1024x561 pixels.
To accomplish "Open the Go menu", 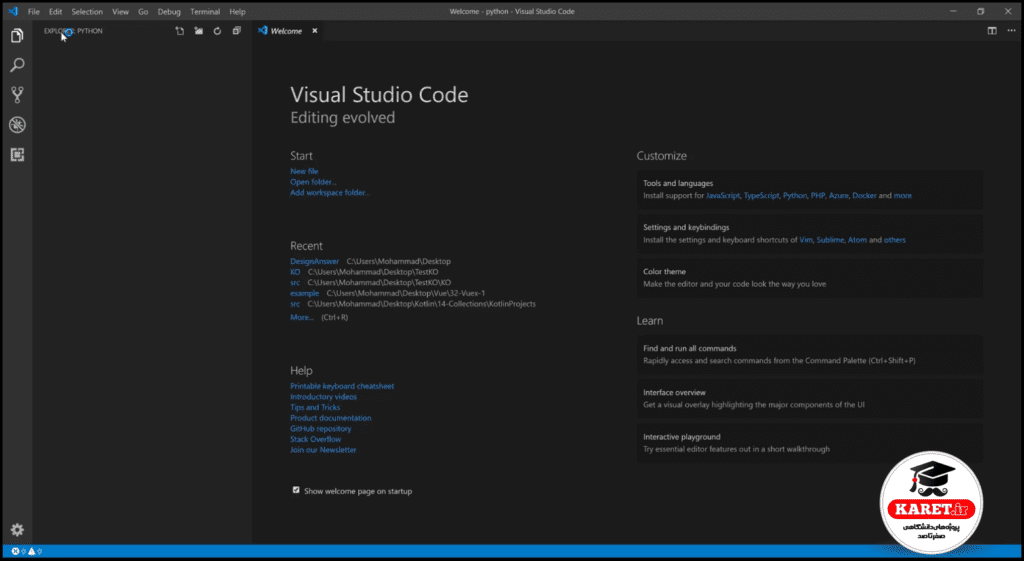I will 143,12.
